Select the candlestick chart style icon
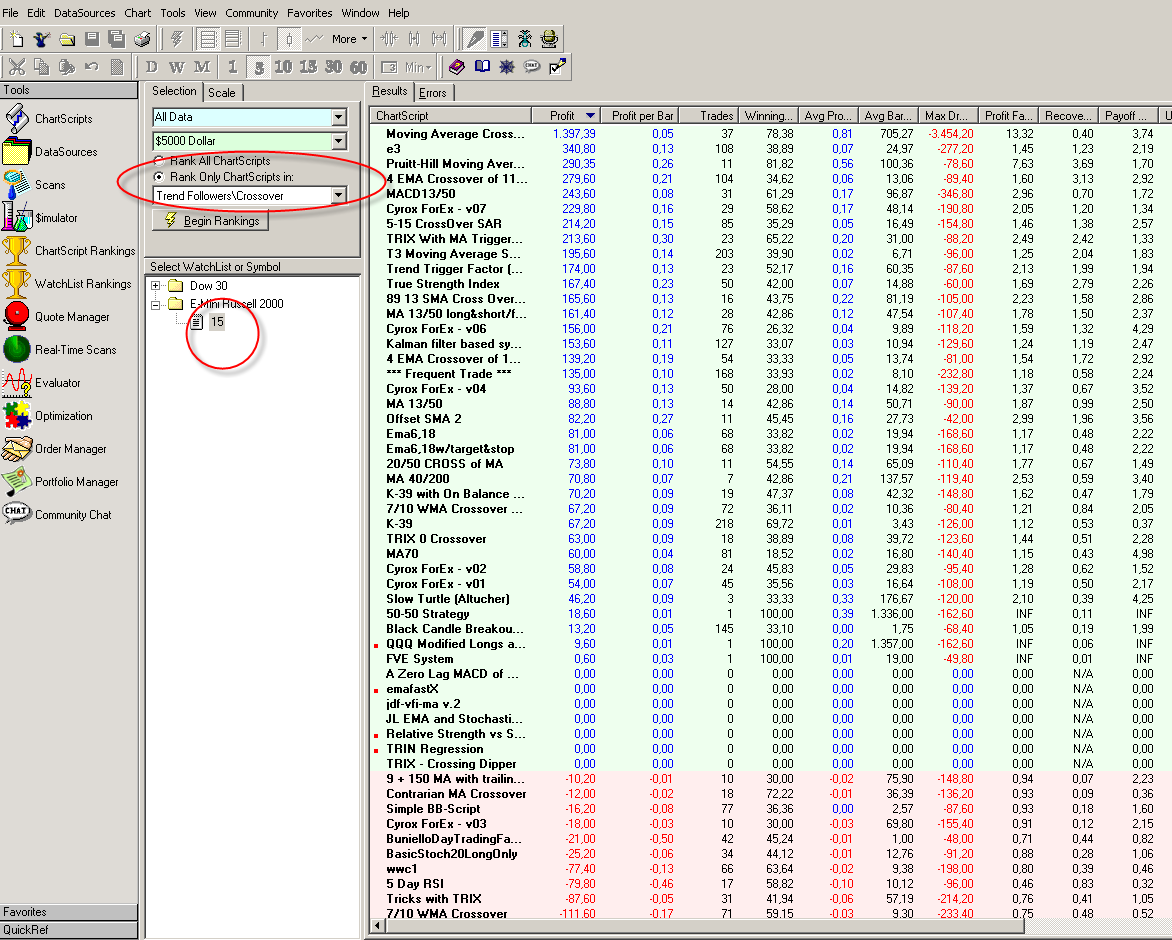This screenshot has width=1172, height=940. pos(289,39)
